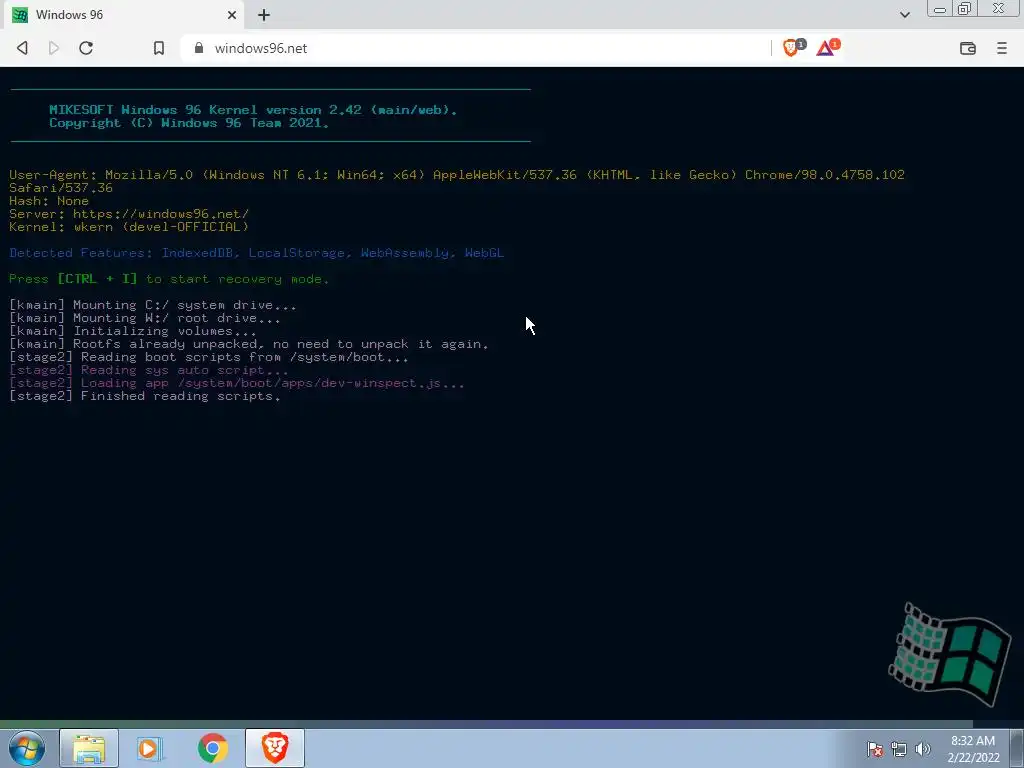
Task: Click the Windows 96 logo graphic
Action: tap(949, 654)
